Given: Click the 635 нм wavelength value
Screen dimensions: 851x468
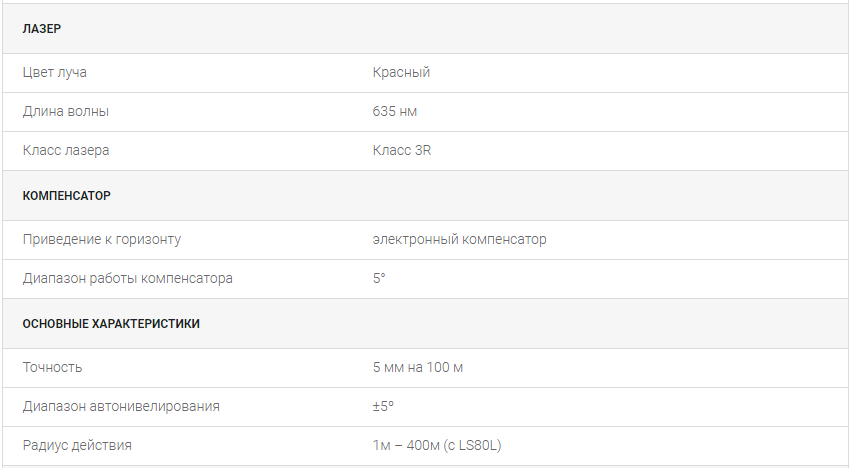Looking at the screenshot, I should click(395, 111).
